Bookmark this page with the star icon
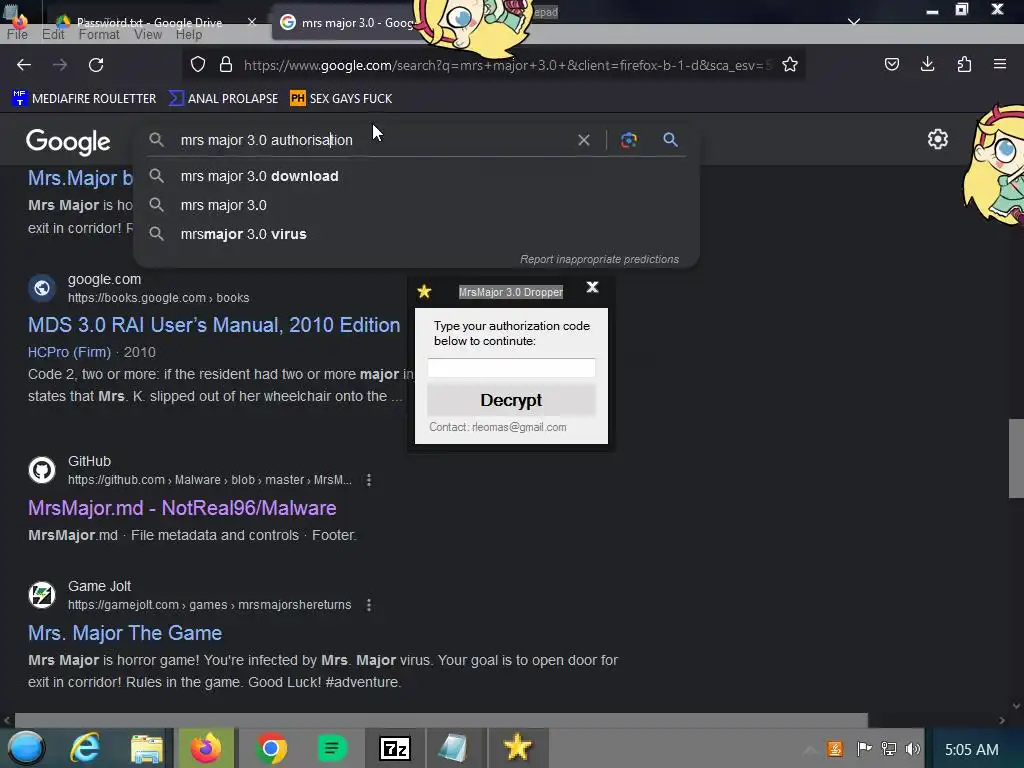 tap(790, 65)
